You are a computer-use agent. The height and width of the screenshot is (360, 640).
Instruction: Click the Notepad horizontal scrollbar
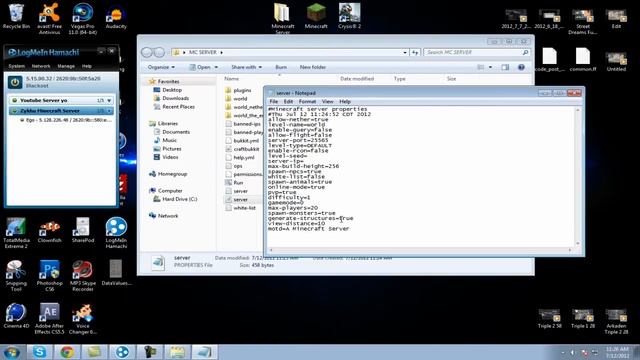[420, 250]
